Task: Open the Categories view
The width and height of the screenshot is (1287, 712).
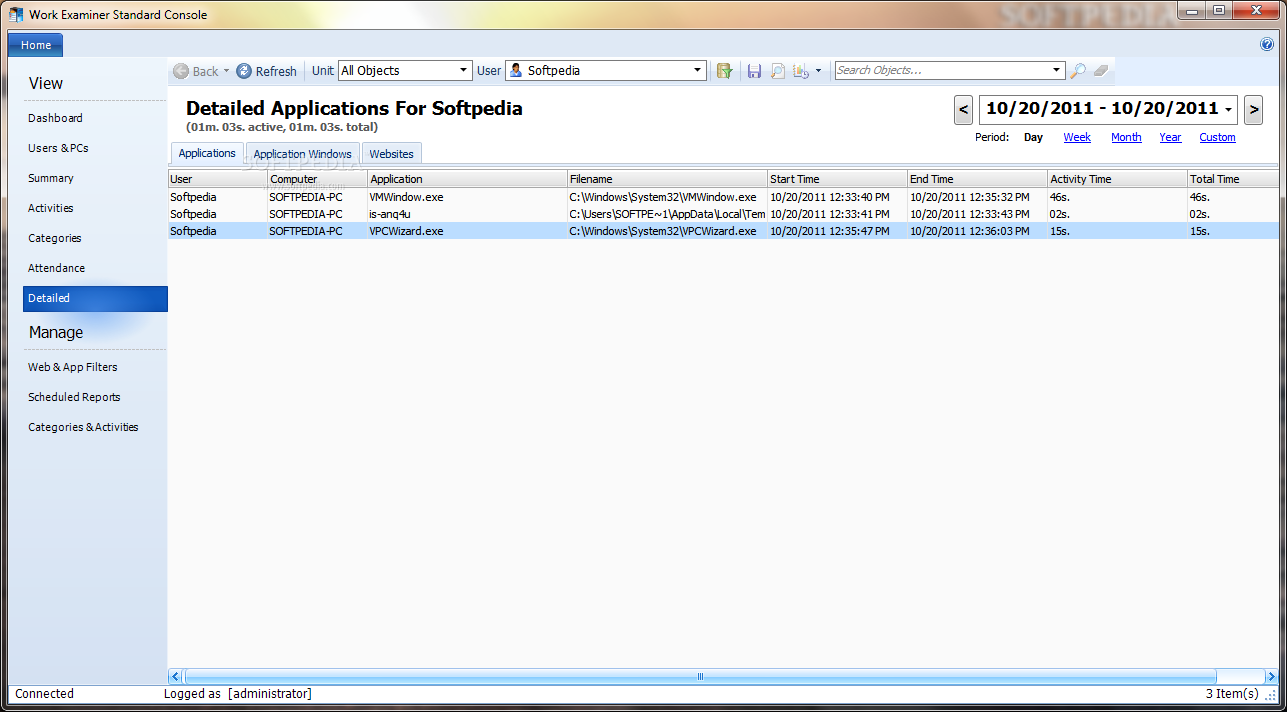Action: [55, 238]
